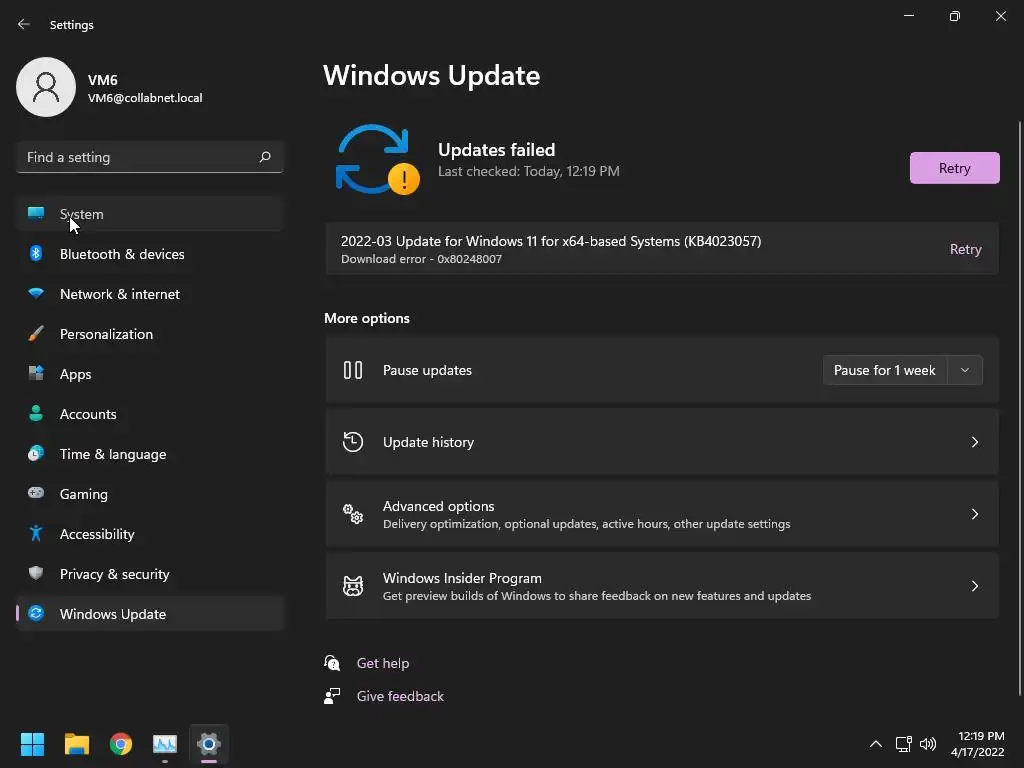Open Accessibility settings
Screen dimensions: 1024x768
tap(150, 534)
